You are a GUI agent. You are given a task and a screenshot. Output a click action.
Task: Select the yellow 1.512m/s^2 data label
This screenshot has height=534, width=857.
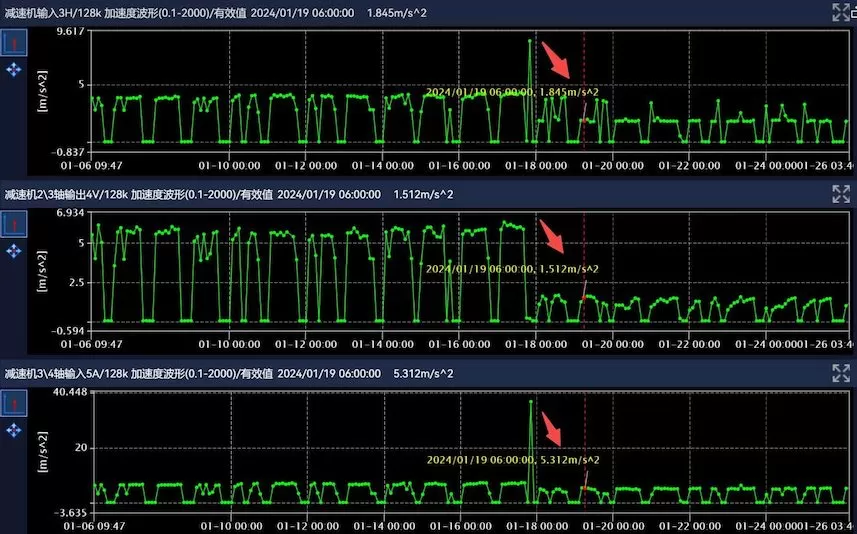512,269
